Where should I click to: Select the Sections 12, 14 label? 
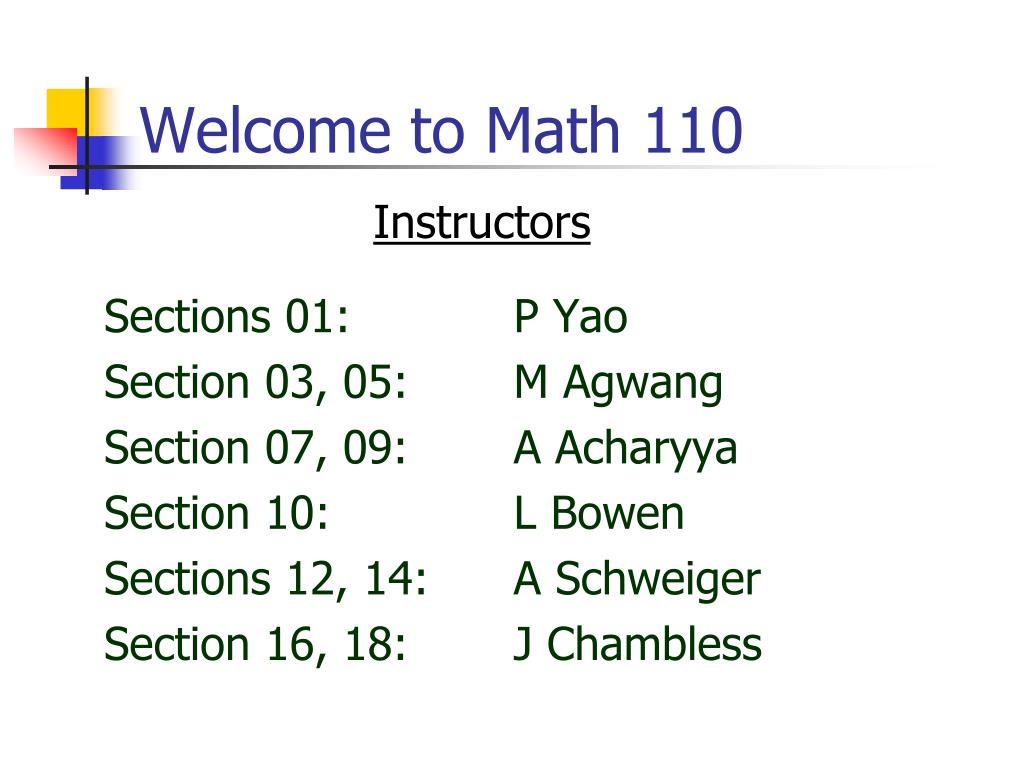pos(265,579)
